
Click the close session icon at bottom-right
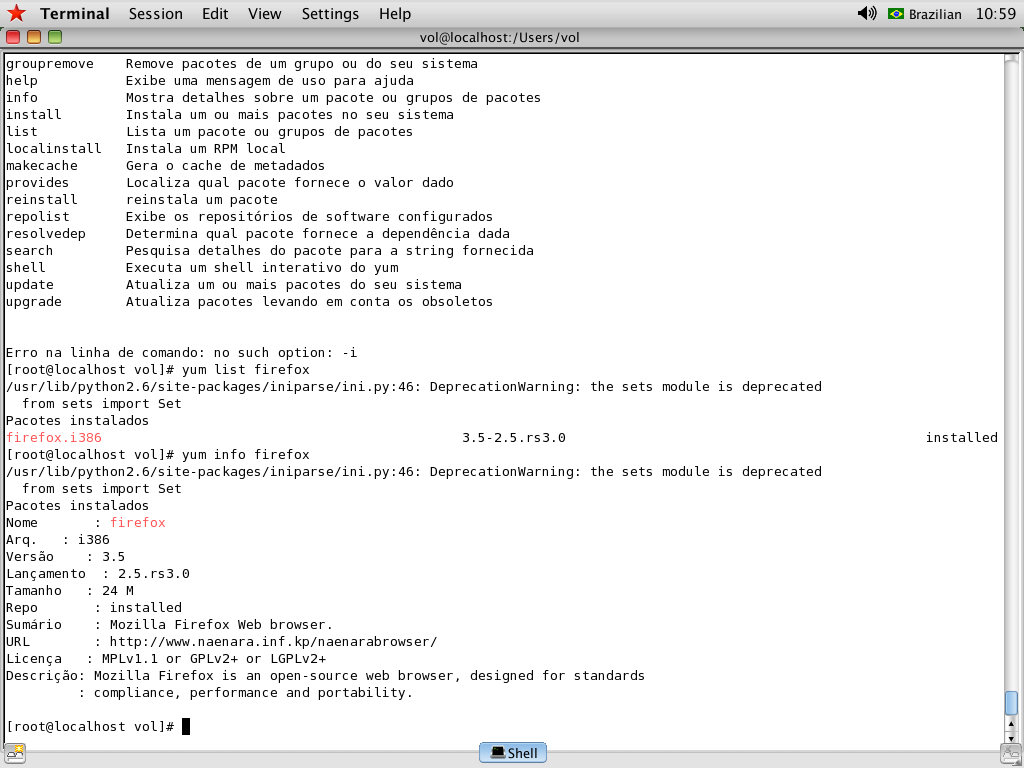[1011, 753]
